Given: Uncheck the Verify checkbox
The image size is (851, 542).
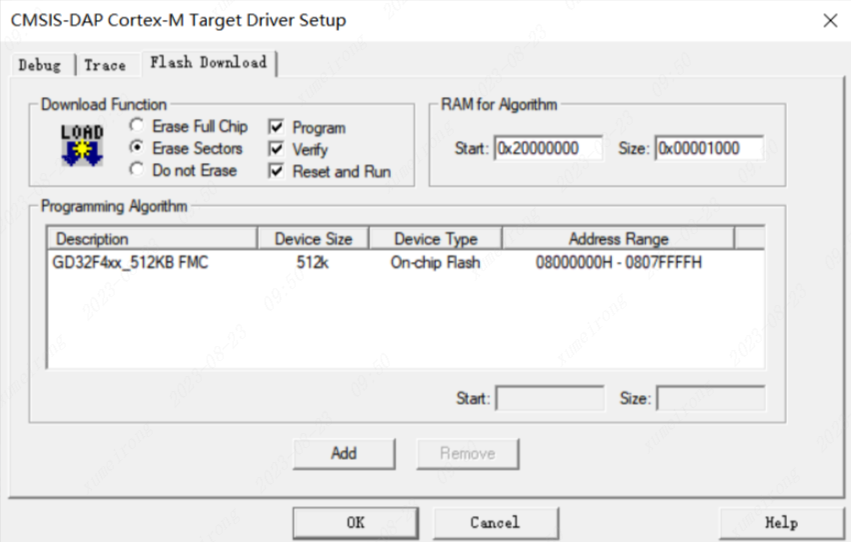Looking at the screenshot, I should pyautogui.click(x=276, y=150).
